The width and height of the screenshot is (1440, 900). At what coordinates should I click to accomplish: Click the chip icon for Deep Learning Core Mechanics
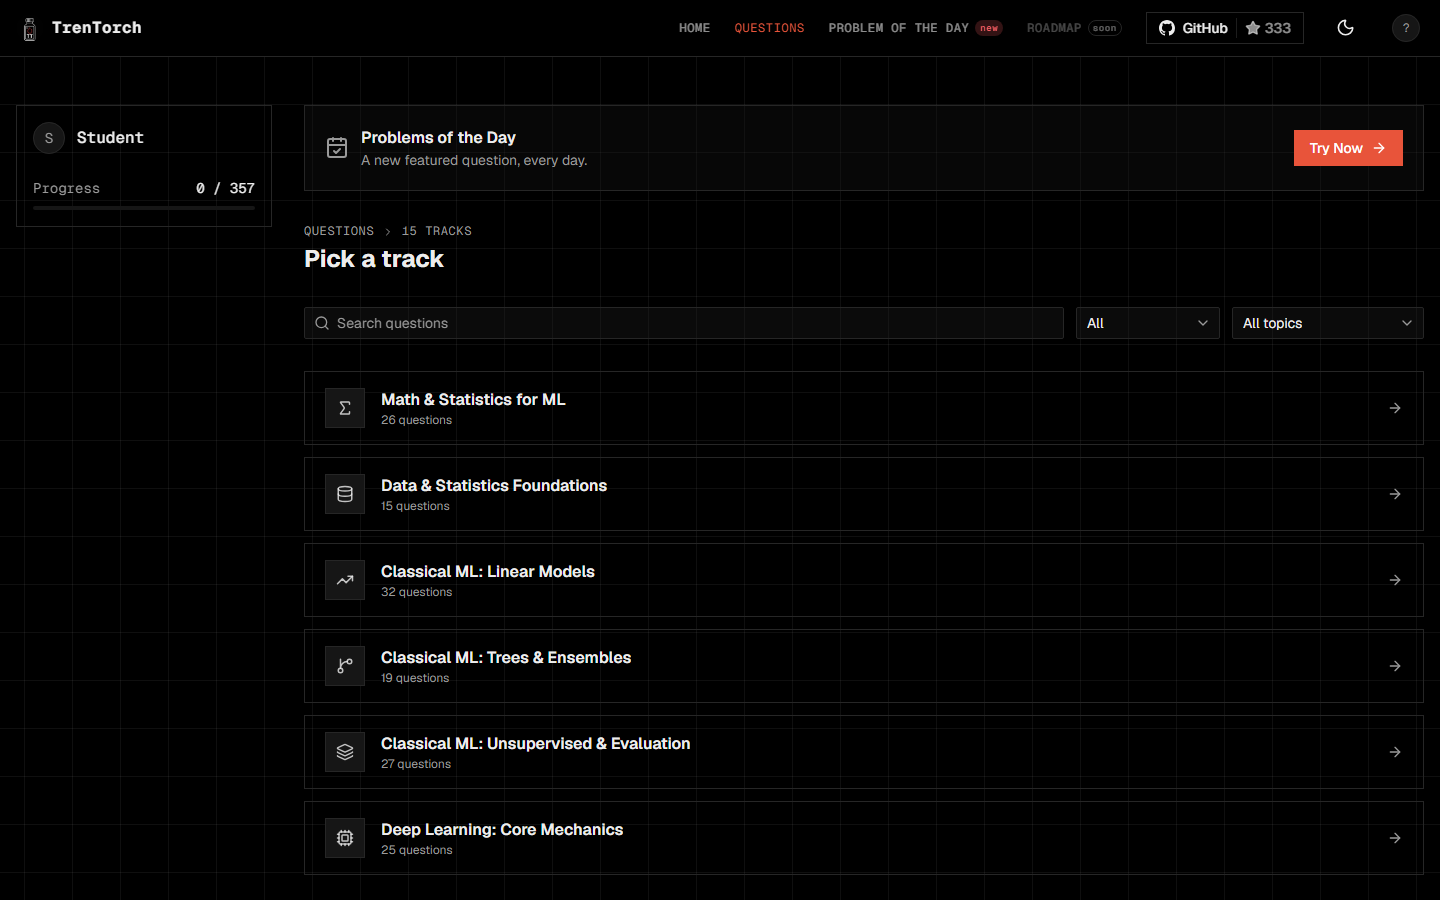tap(345, 838)
